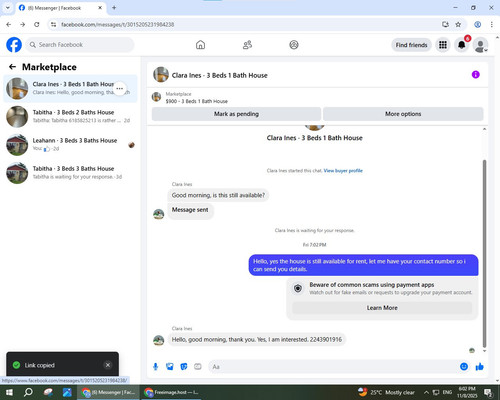Click the weather 25°C Mostly clear widget
The height and width of the screenshot is (400, 500).
click(386, 392)
